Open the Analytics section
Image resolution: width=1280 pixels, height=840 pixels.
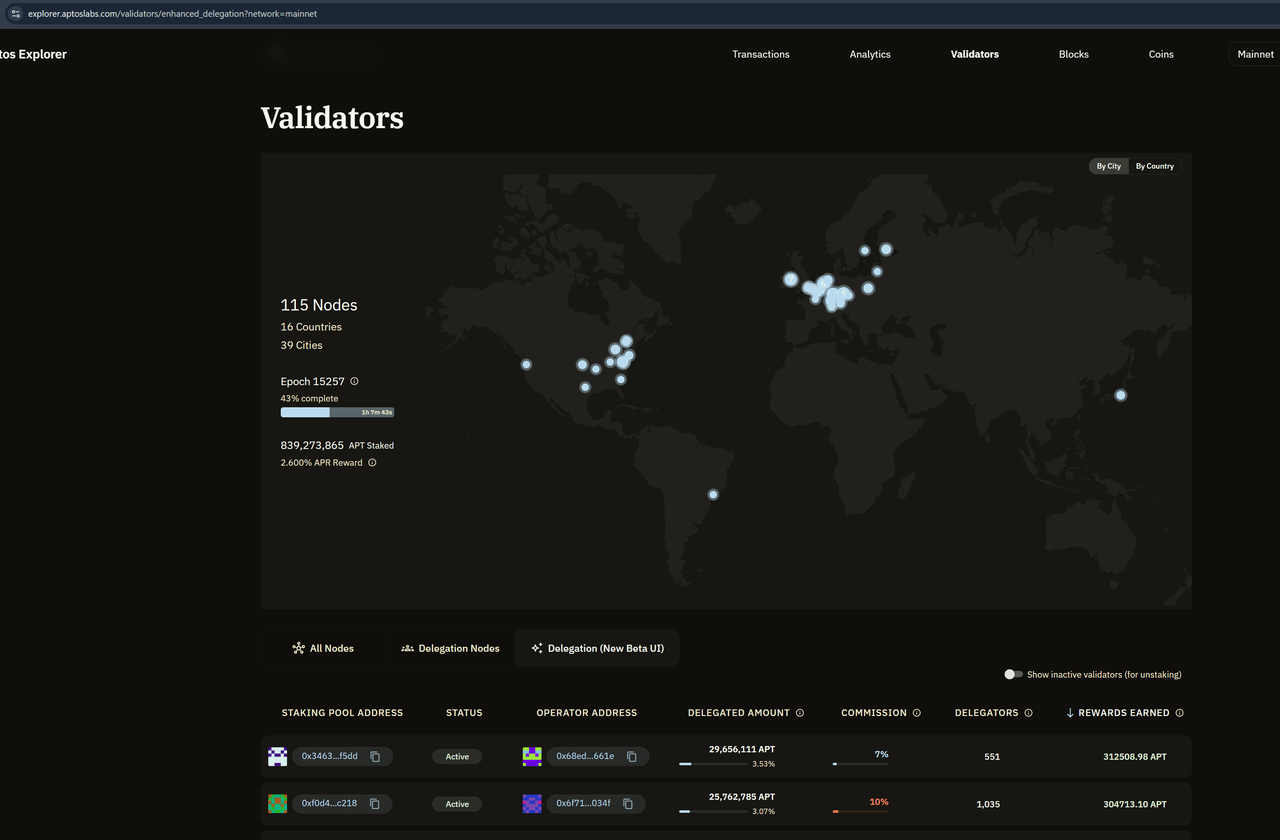869,54
